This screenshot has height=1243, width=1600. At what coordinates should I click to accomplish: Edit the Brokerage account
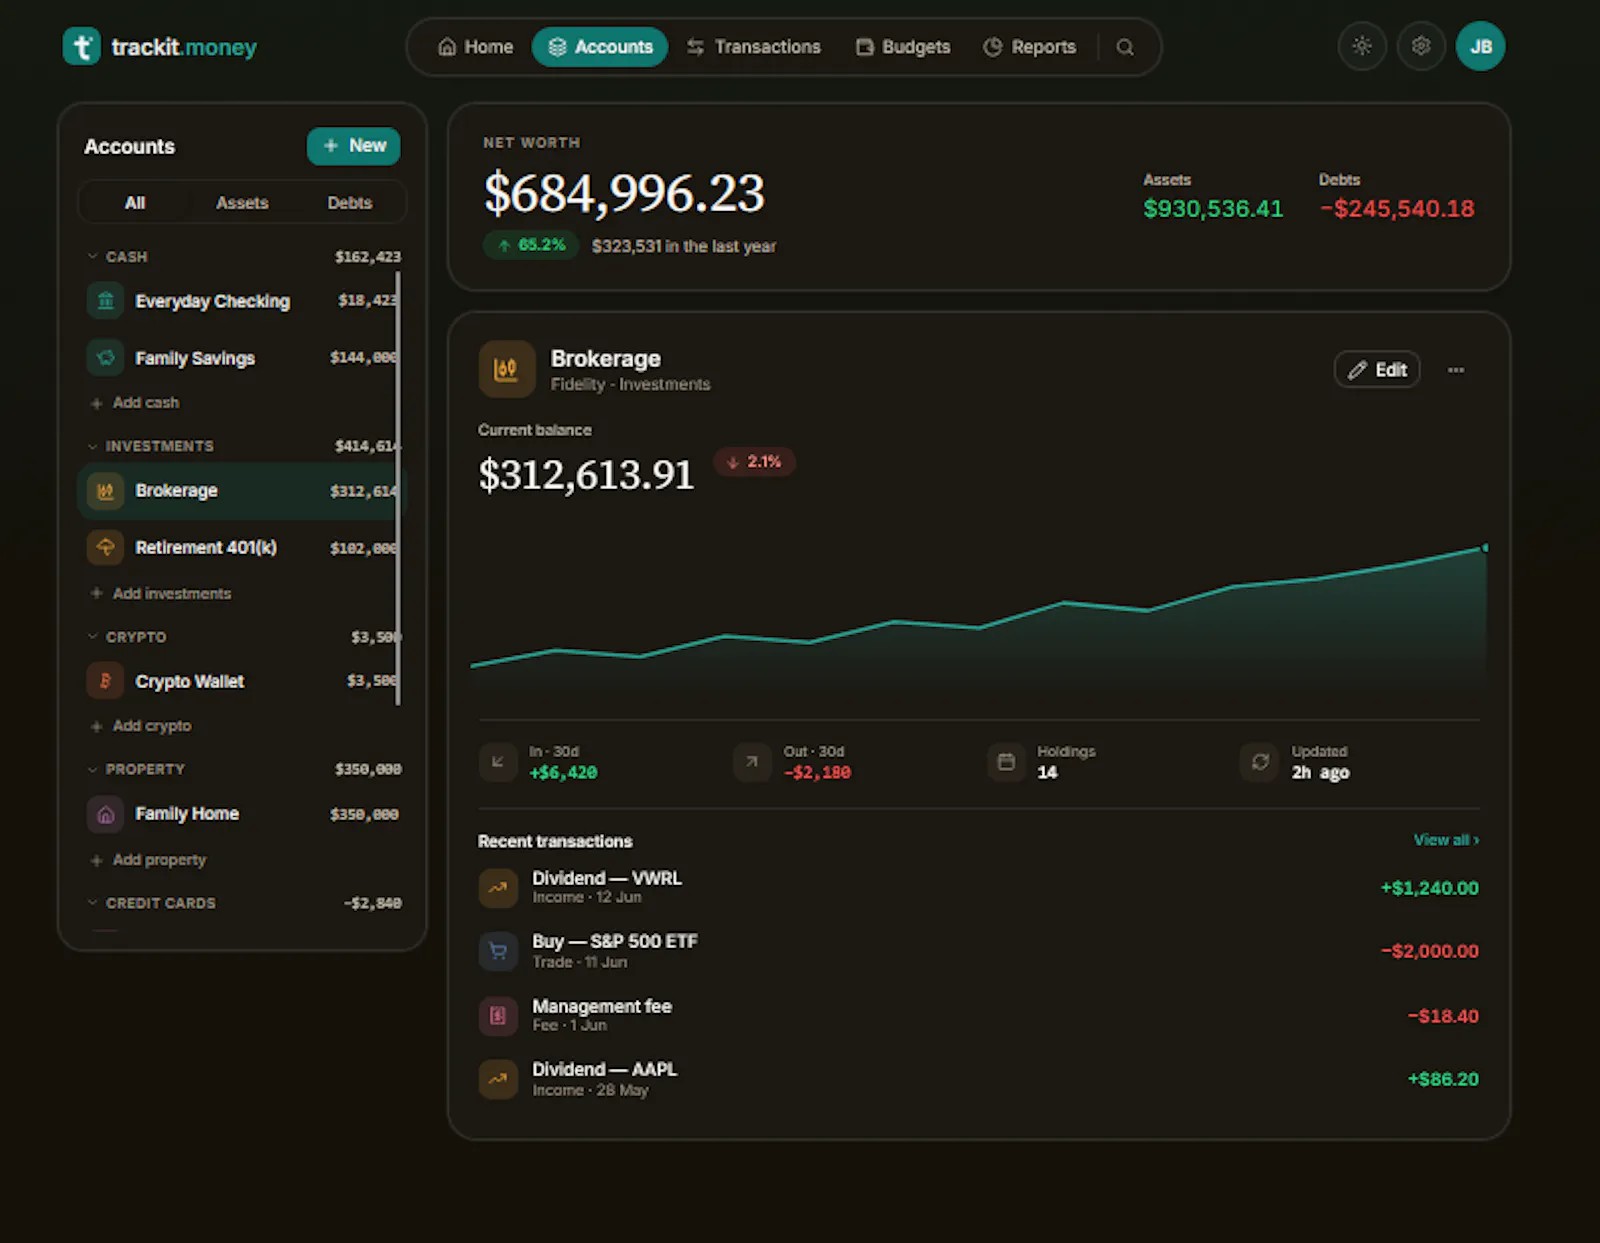pyautogui.click(x=1377, y=370)
